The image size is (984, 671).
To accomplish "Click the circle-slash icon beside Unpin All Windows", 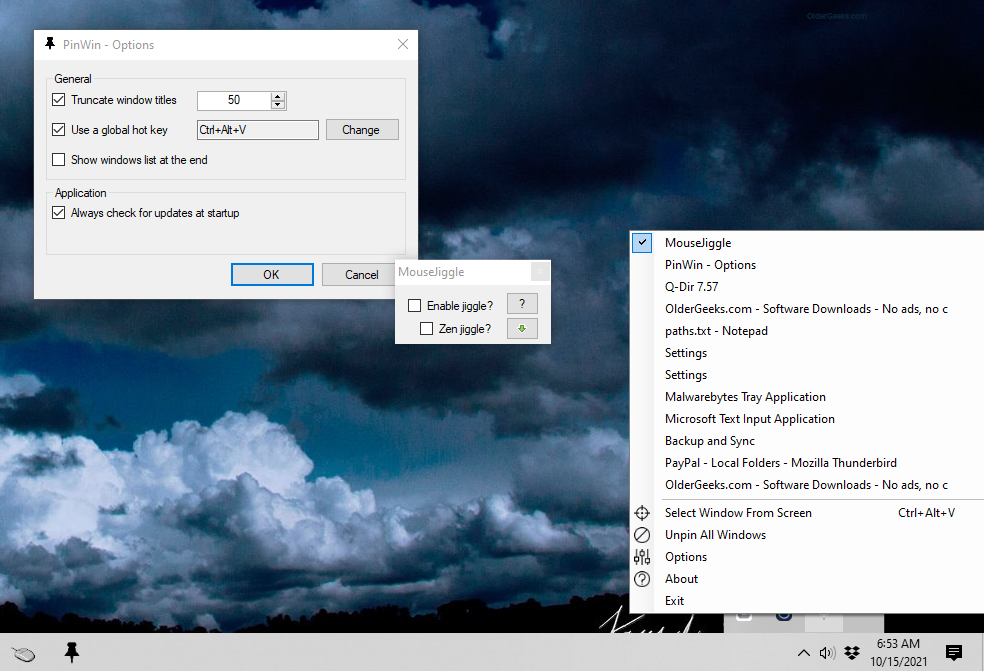I will (x=642, y=535).
